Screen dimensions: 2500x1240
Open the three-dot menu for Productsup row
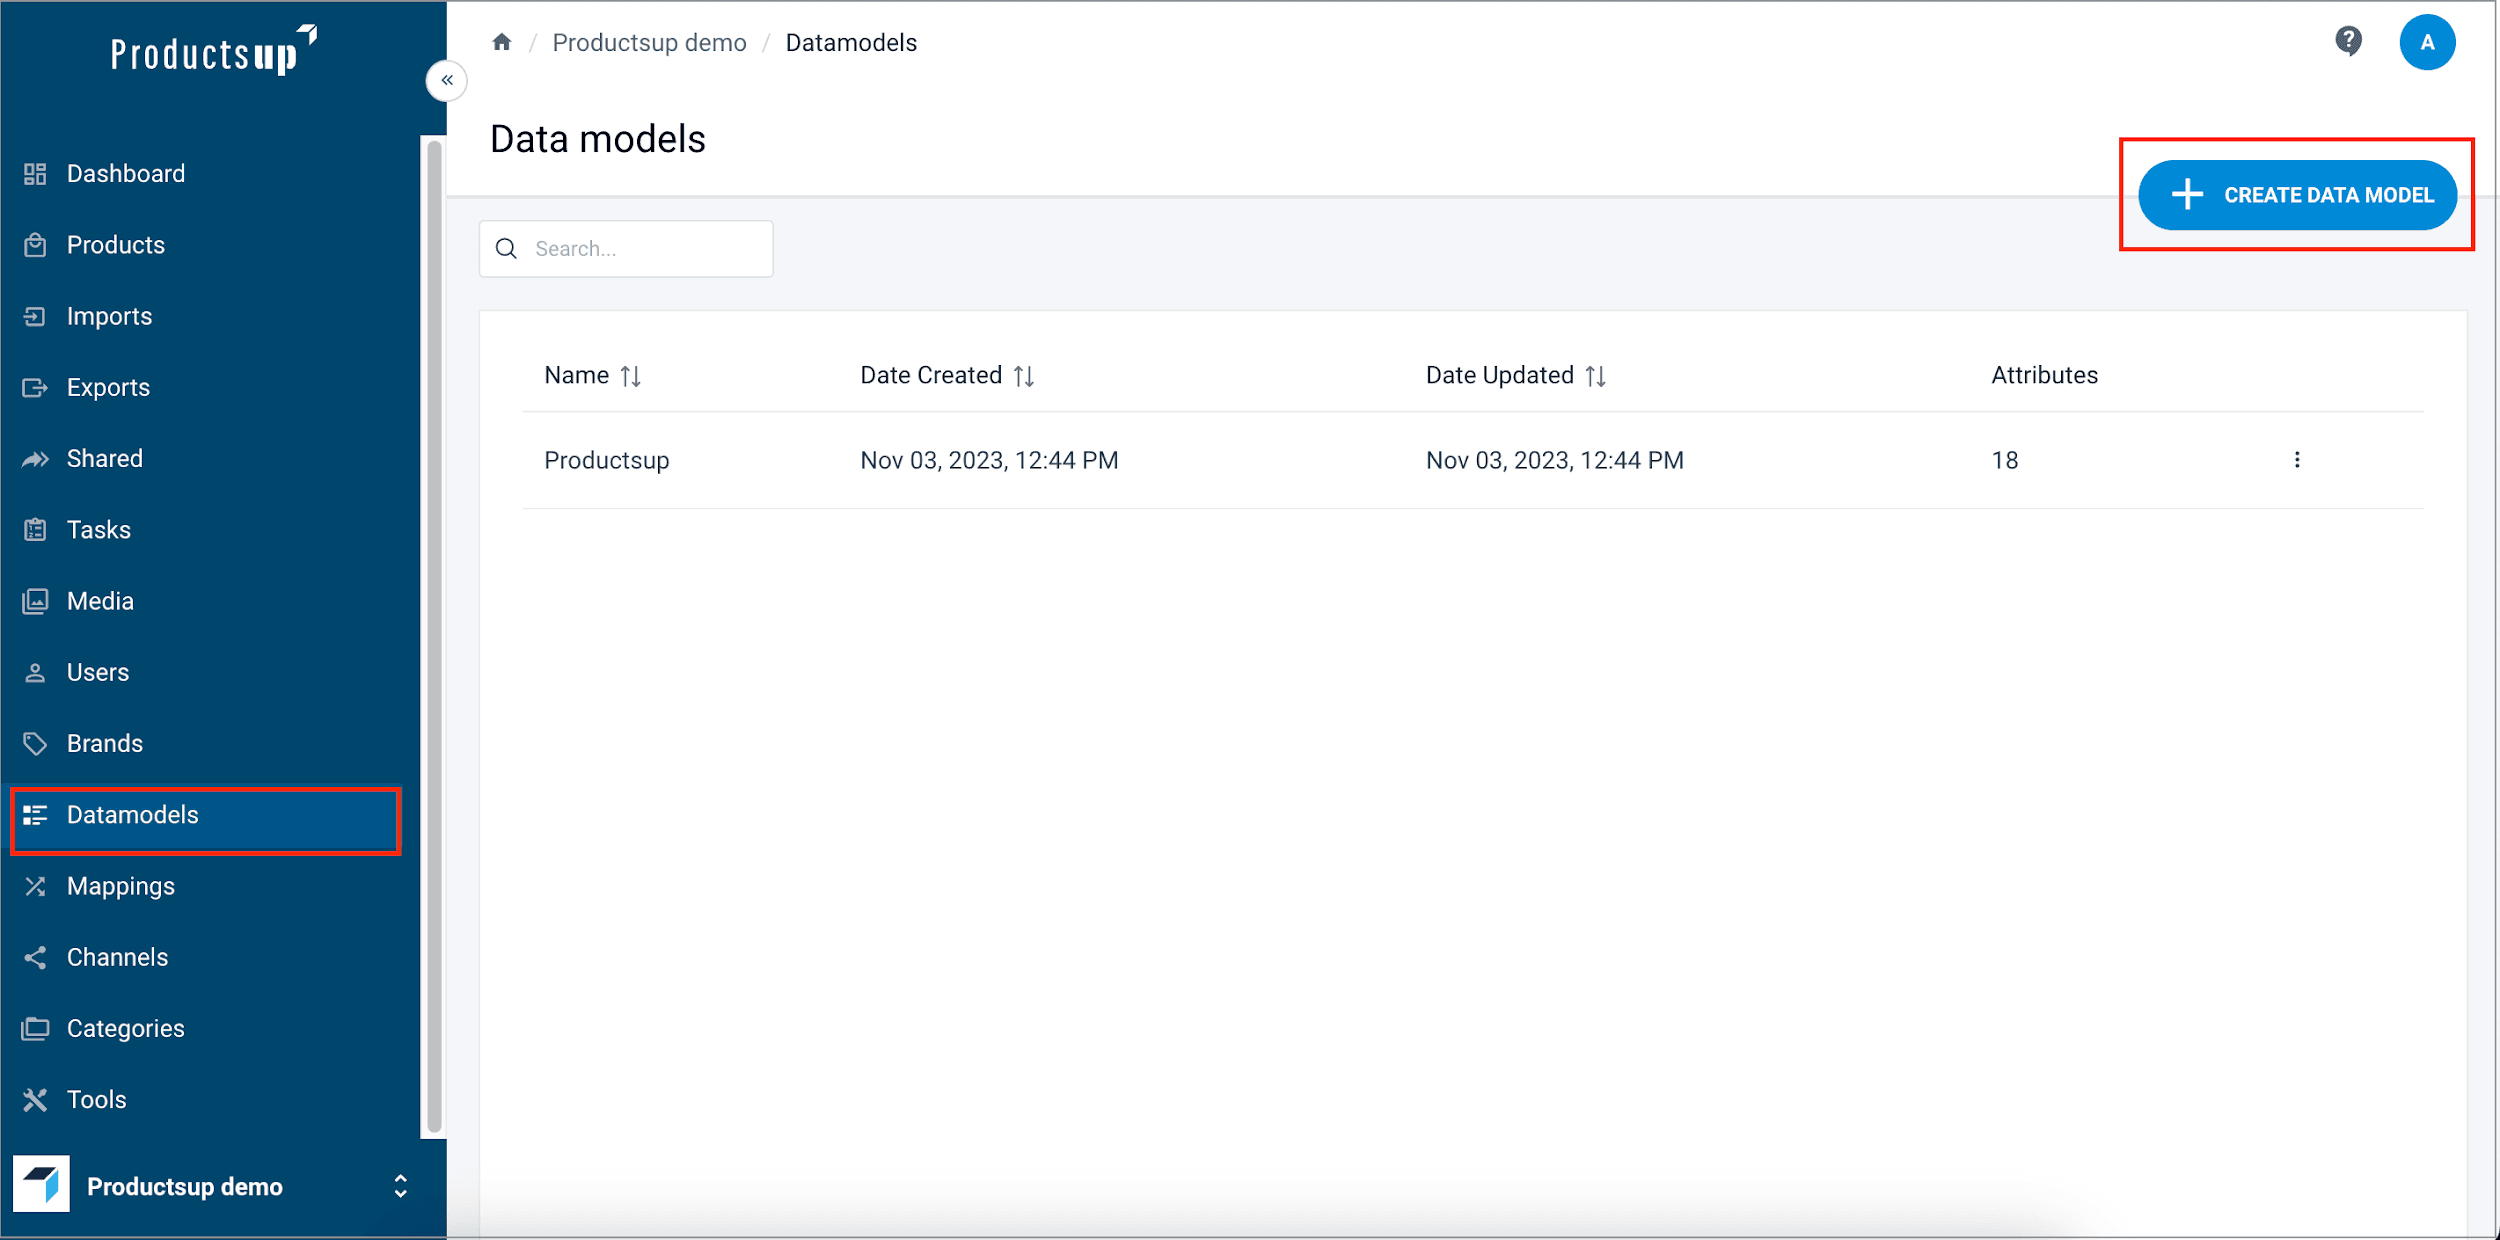point(2297,460)
